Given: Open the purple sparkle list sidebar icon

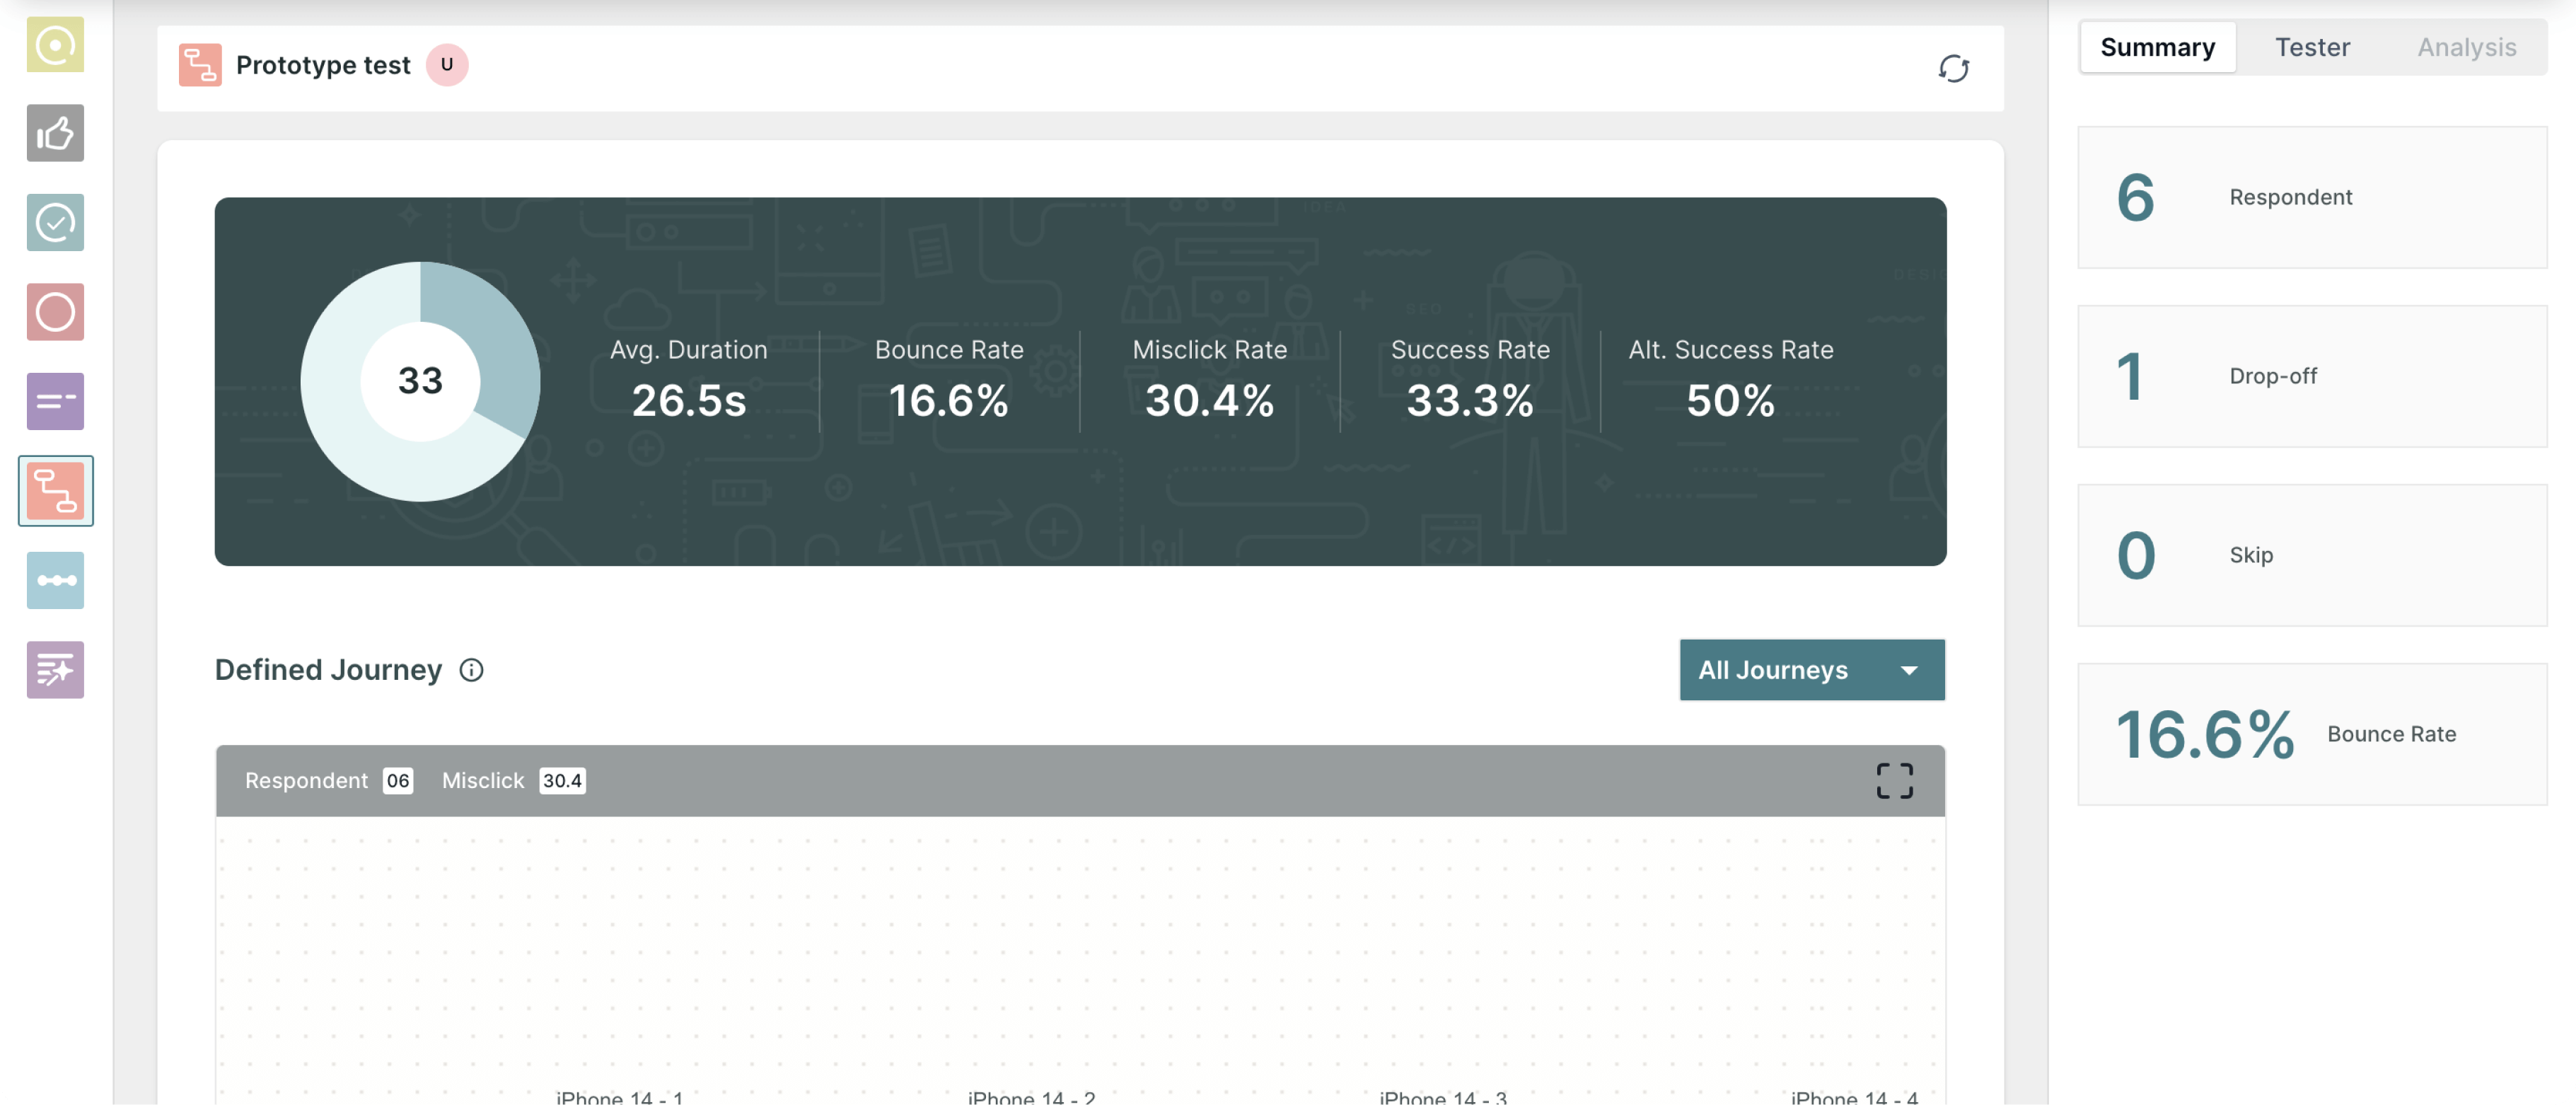Looking at the screenshot, I should (55, 670).
